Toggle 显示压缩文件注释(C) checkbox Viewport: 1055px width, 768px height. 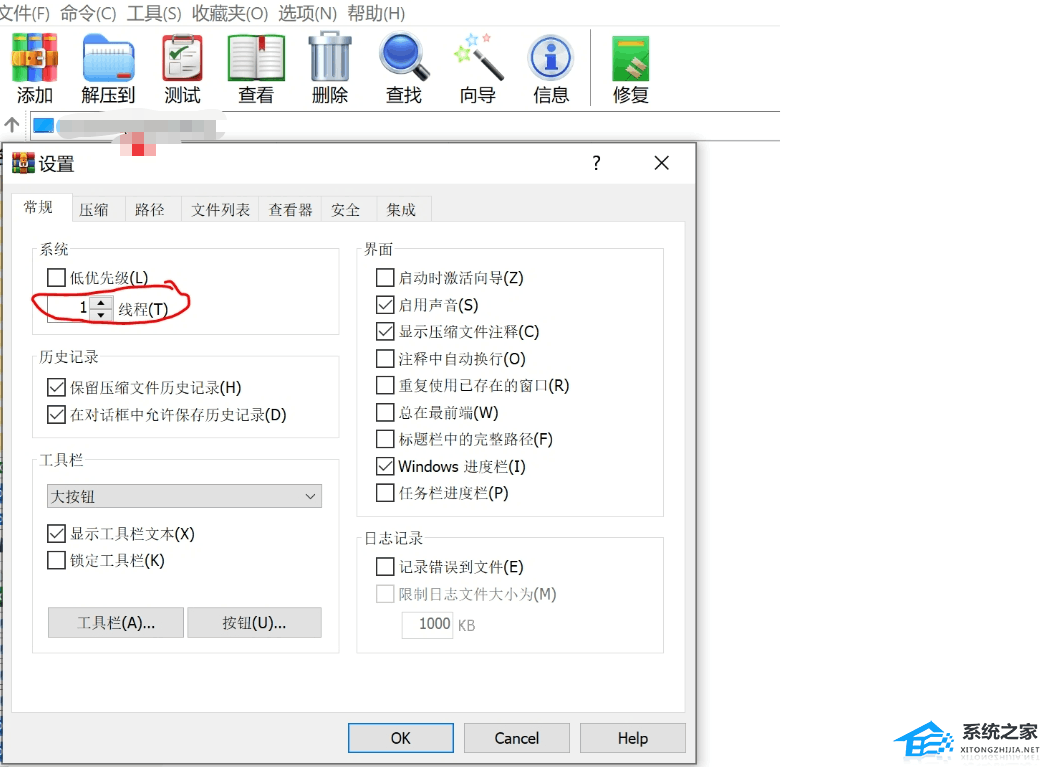point(385,331)
